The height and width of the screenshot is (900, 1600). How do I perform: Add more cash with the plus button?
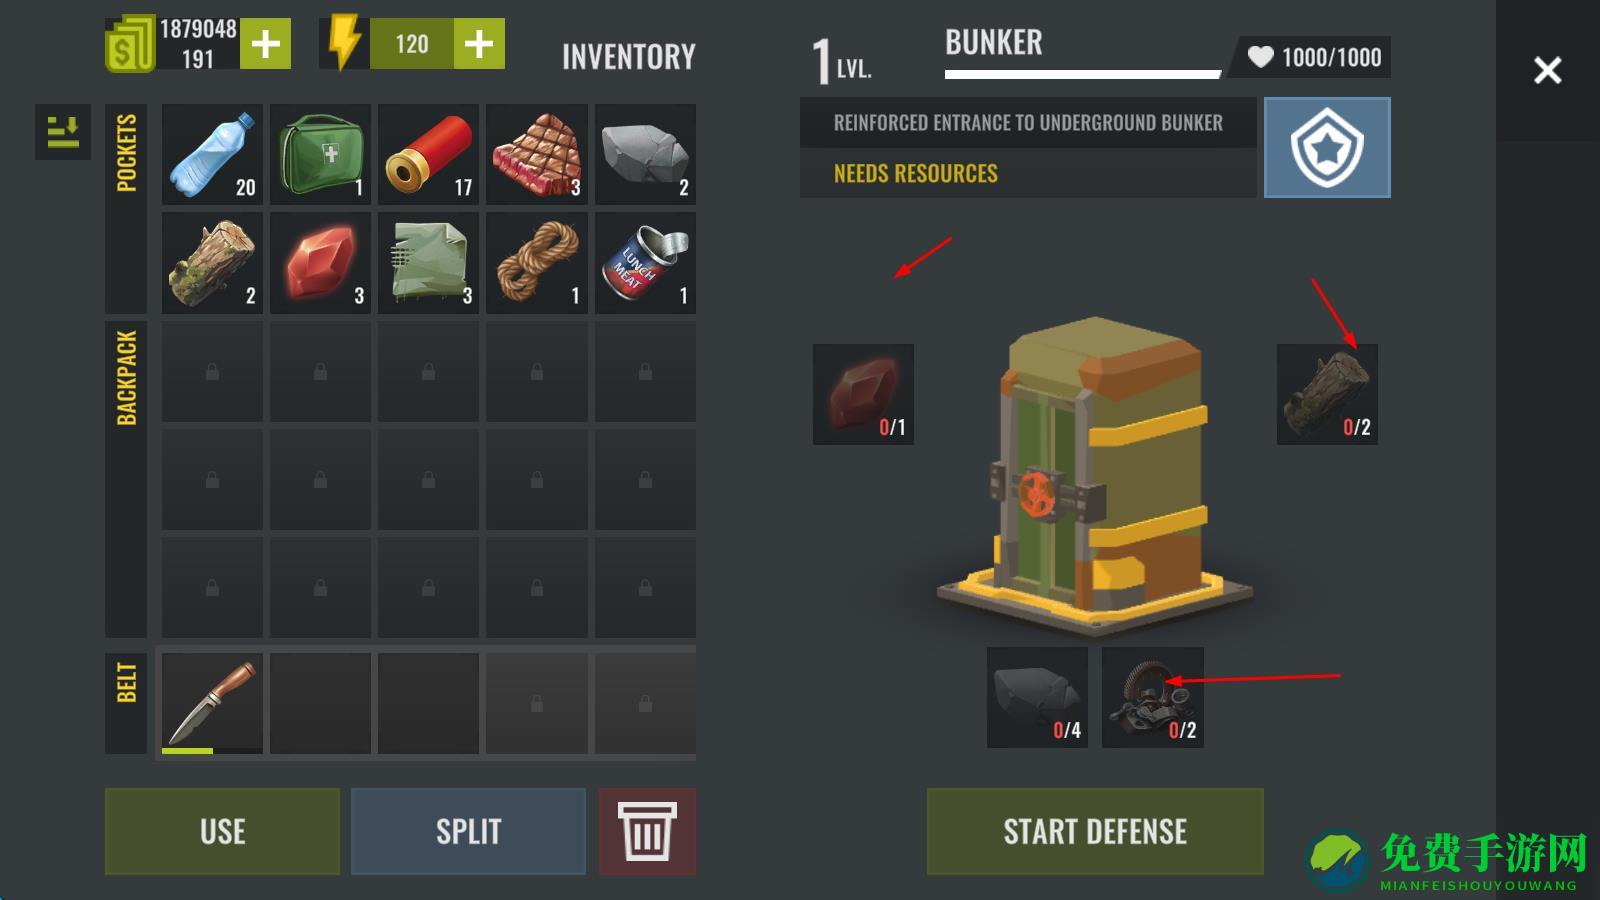point(265,44)
